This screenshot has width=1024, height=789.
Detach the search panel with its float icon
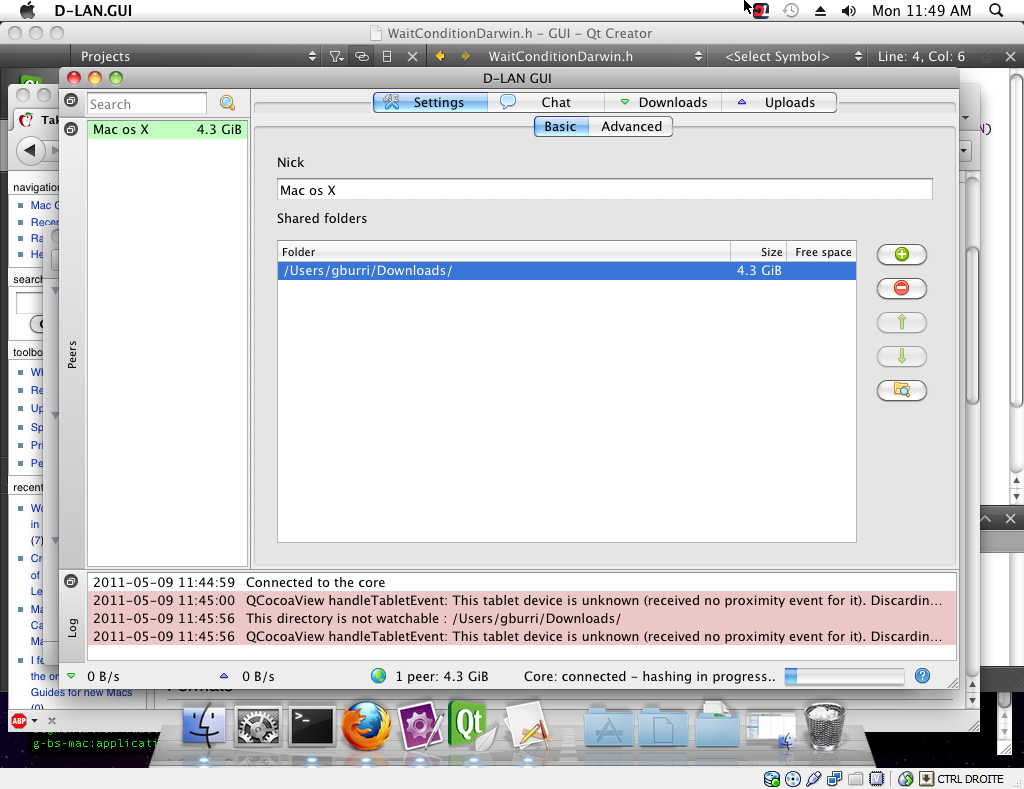pyautogui.click(x=71, y=101)
